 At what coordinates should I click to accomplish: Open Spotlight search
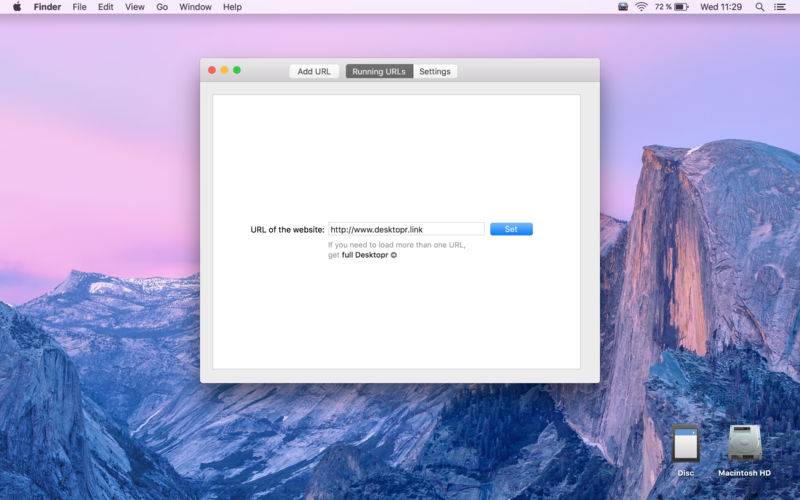pyautogui.click(x=760, y=7)
